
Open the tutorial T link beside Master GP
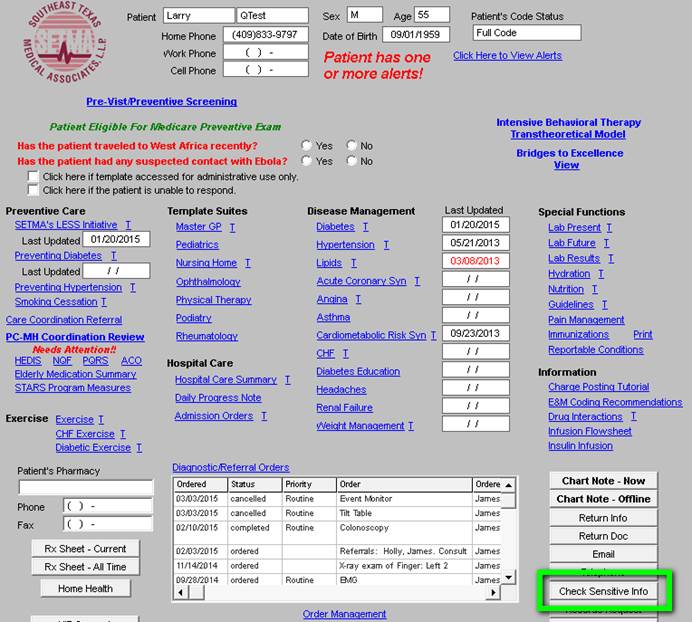click(232, 227)
